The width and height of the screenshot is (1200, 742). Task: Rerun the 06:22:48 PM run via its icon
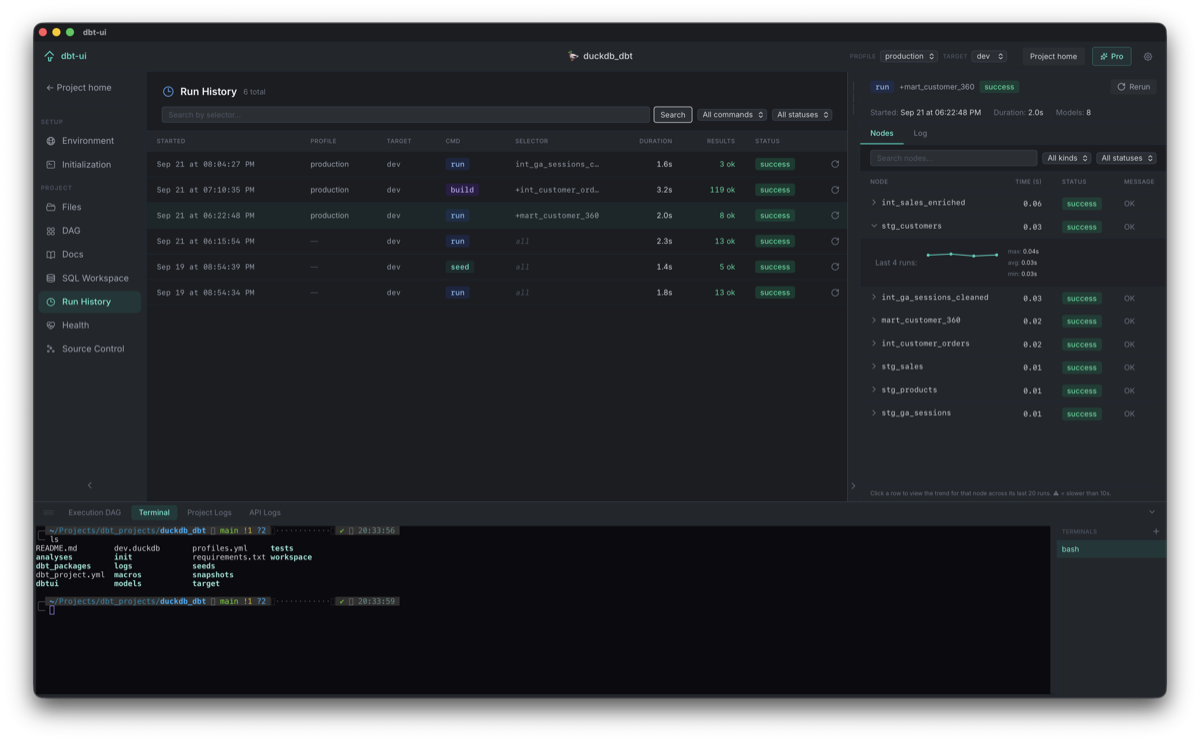[x=835, y=215]
